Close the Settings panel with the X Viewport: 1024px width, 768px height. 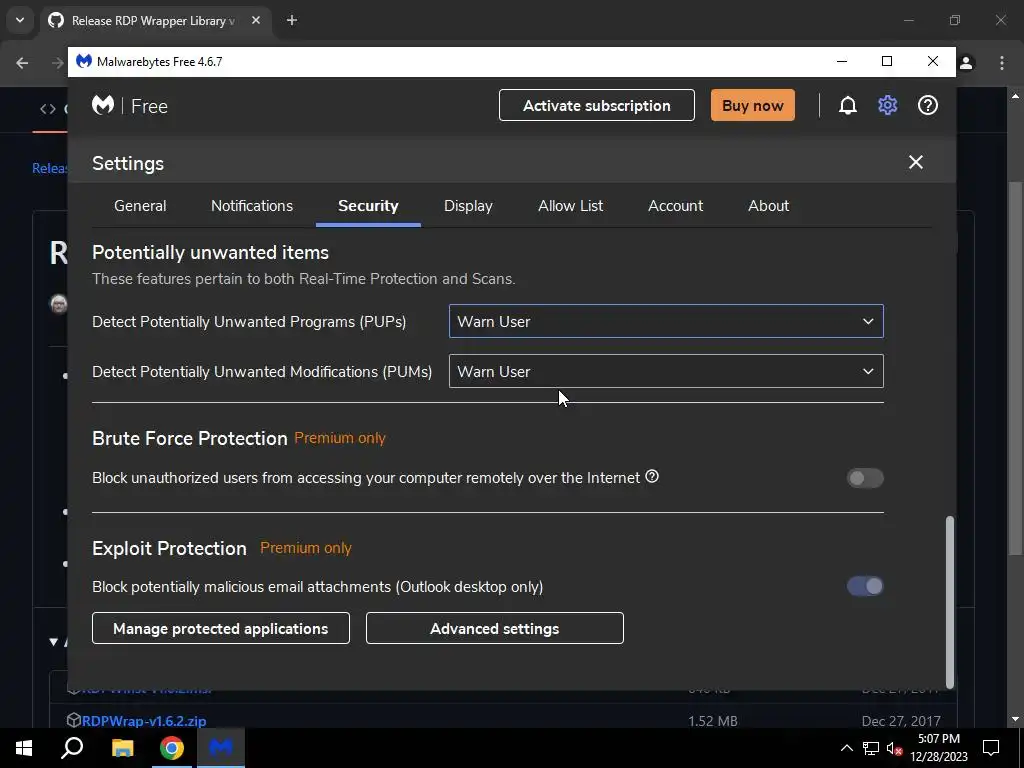click(x=916, y=162)
